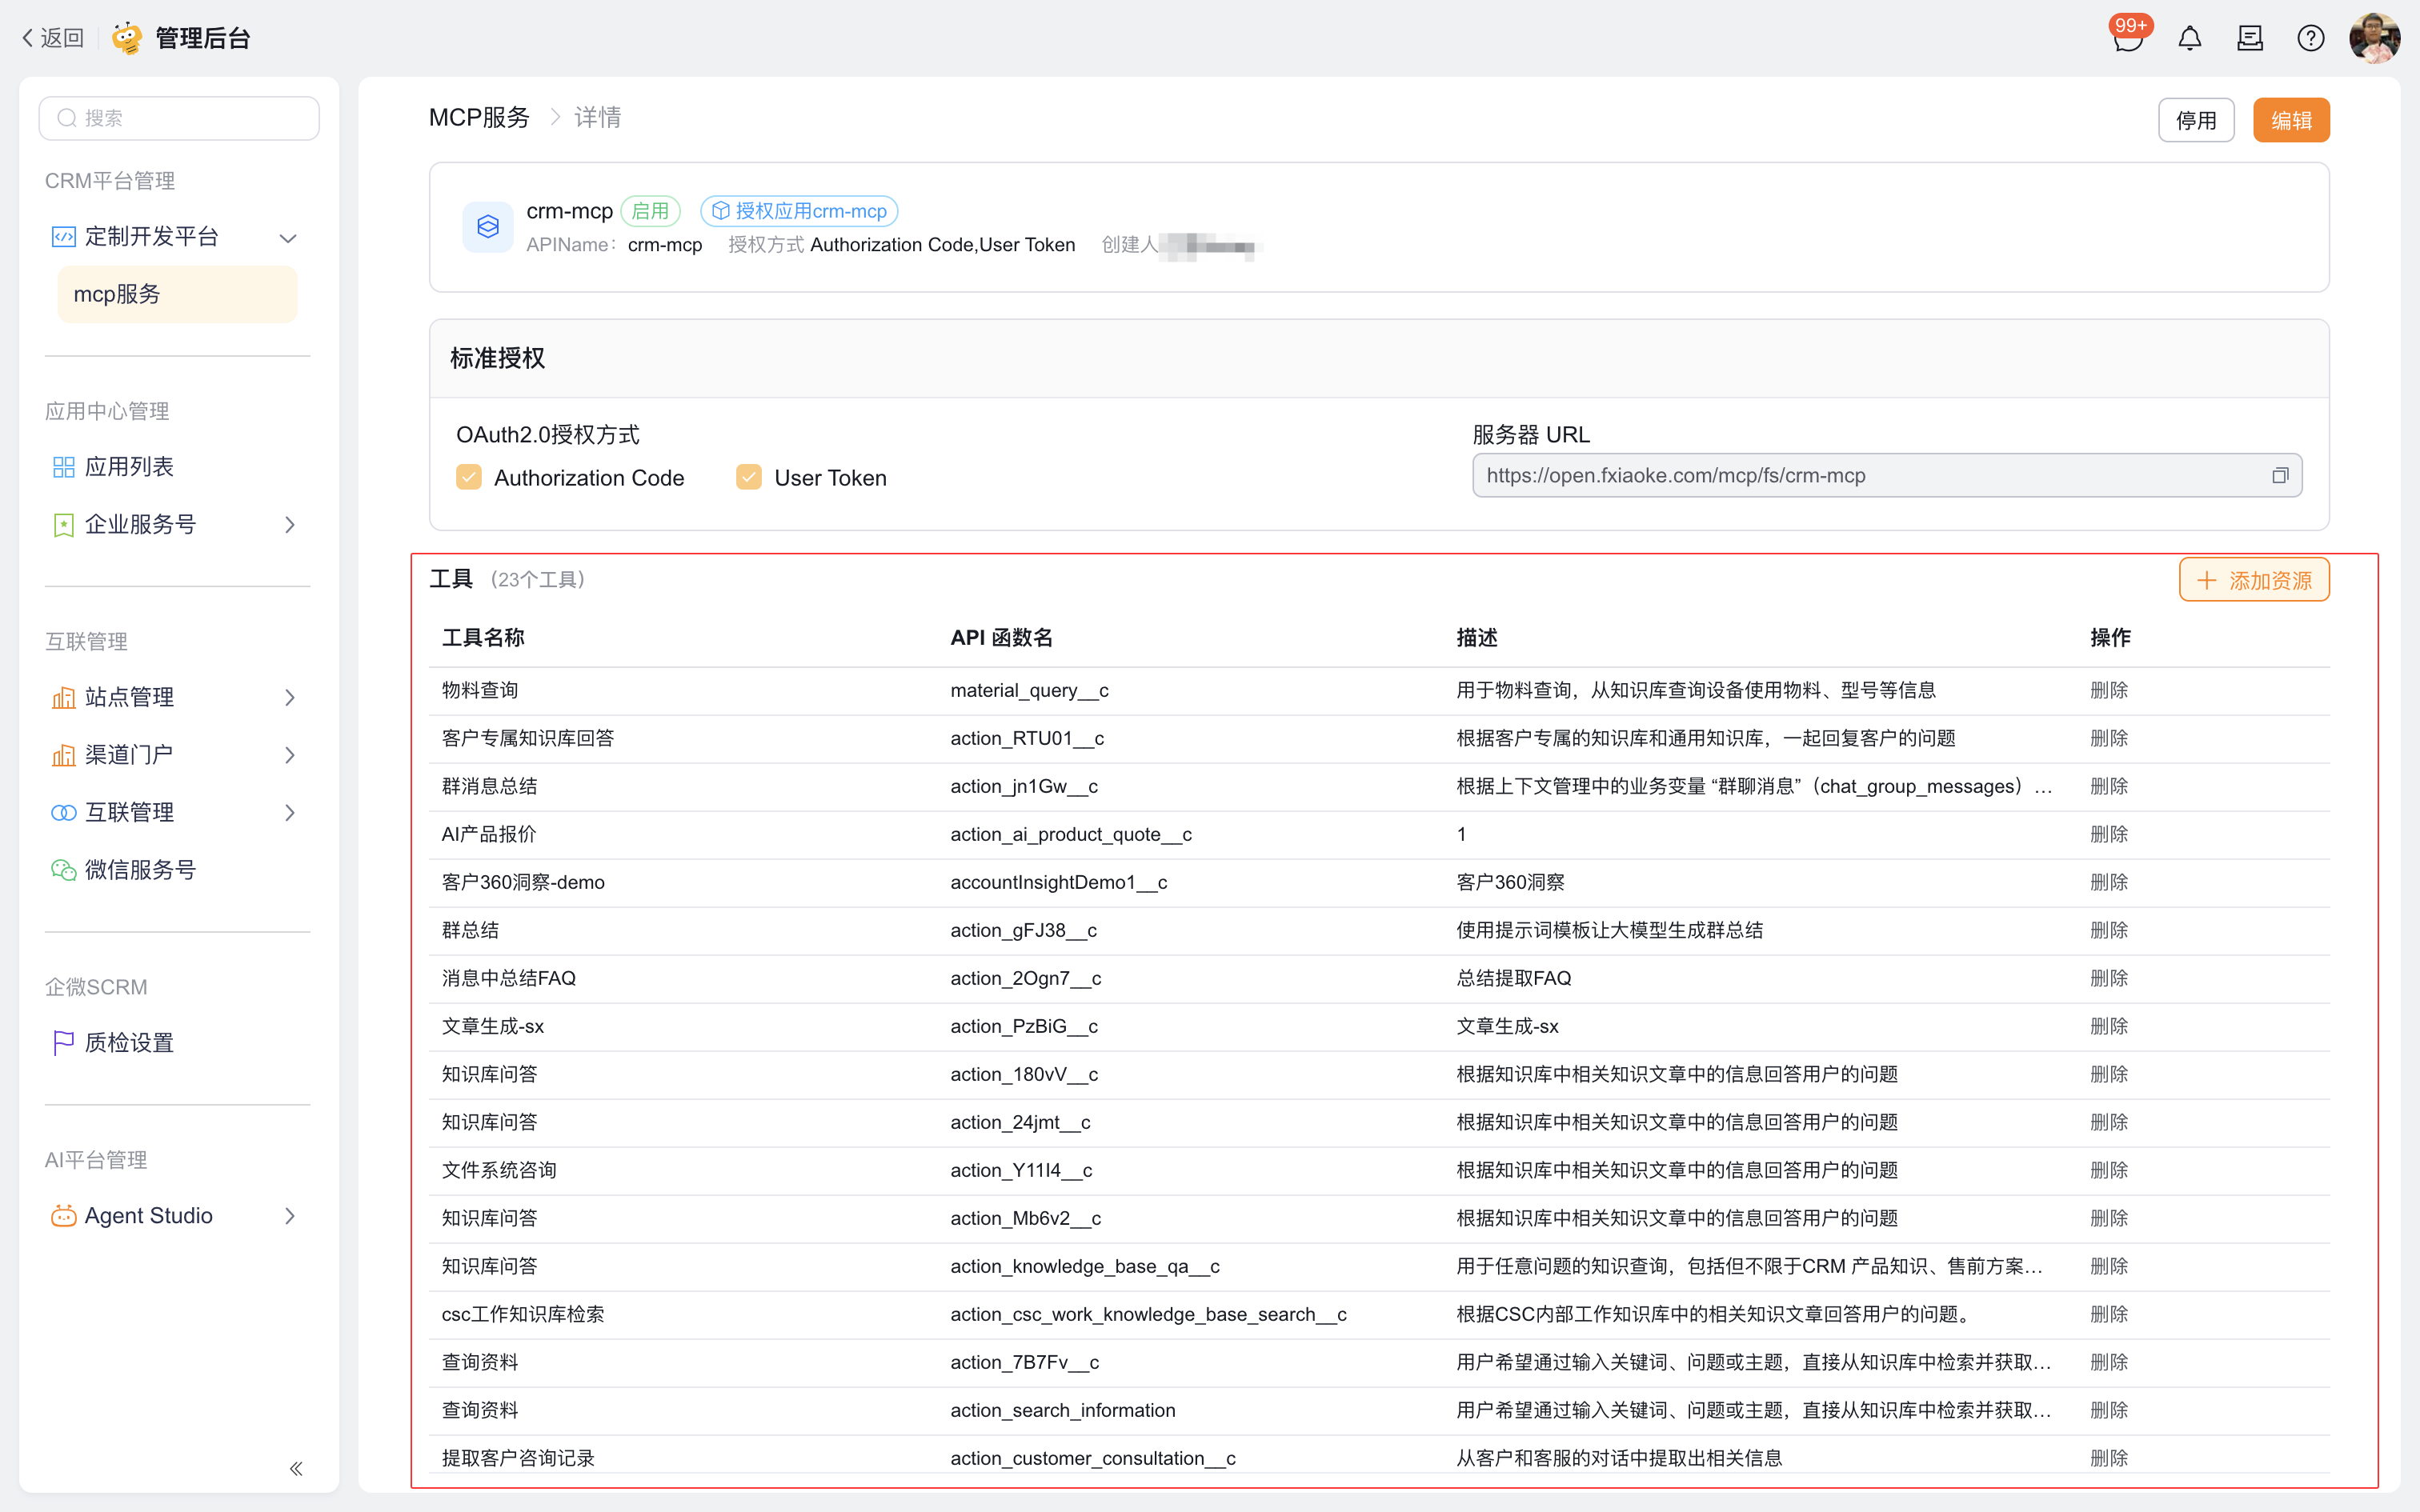Delete the 物料查询 tool row

click(x=2108, y=690)
